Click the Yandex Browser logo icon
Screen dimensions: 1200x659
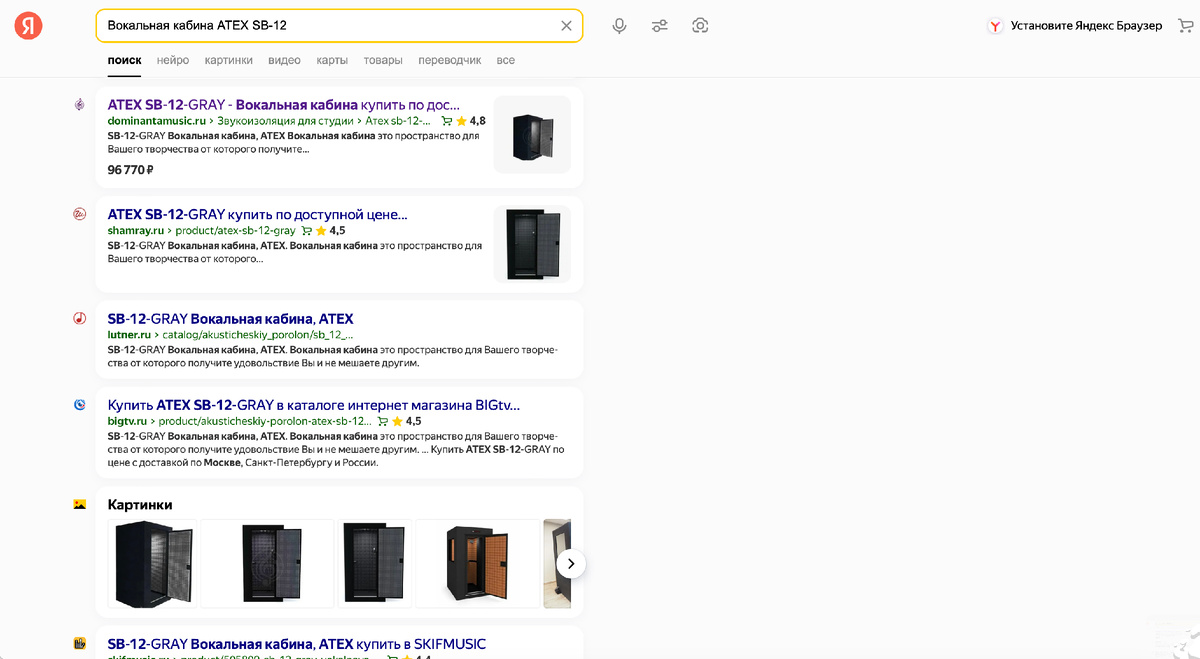pyautogui.click(x=996, y=26)
